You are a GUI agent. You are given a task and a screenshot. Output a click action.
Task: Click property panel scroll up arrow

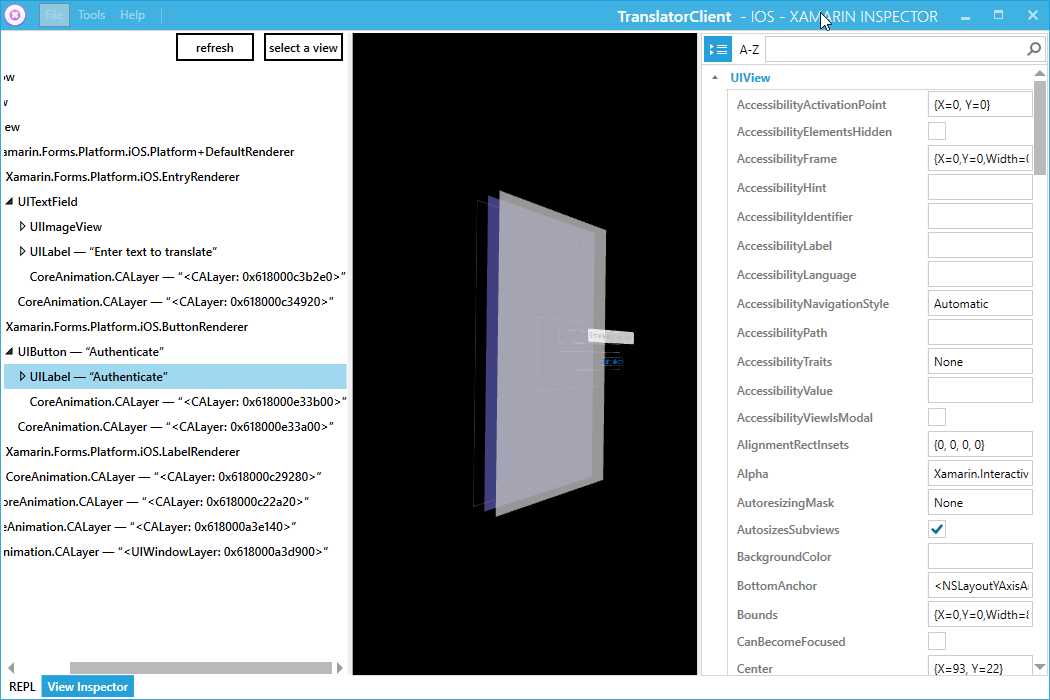click(1039, 74)
